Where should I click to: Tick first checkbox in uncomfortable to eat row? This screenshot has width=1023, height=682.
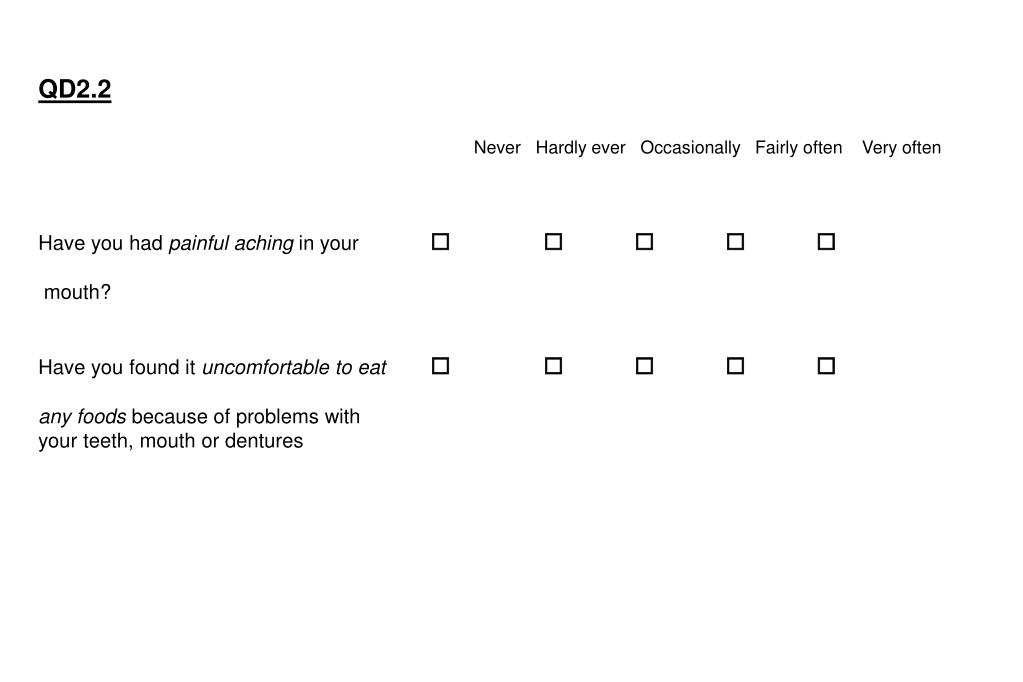[440, 366]
